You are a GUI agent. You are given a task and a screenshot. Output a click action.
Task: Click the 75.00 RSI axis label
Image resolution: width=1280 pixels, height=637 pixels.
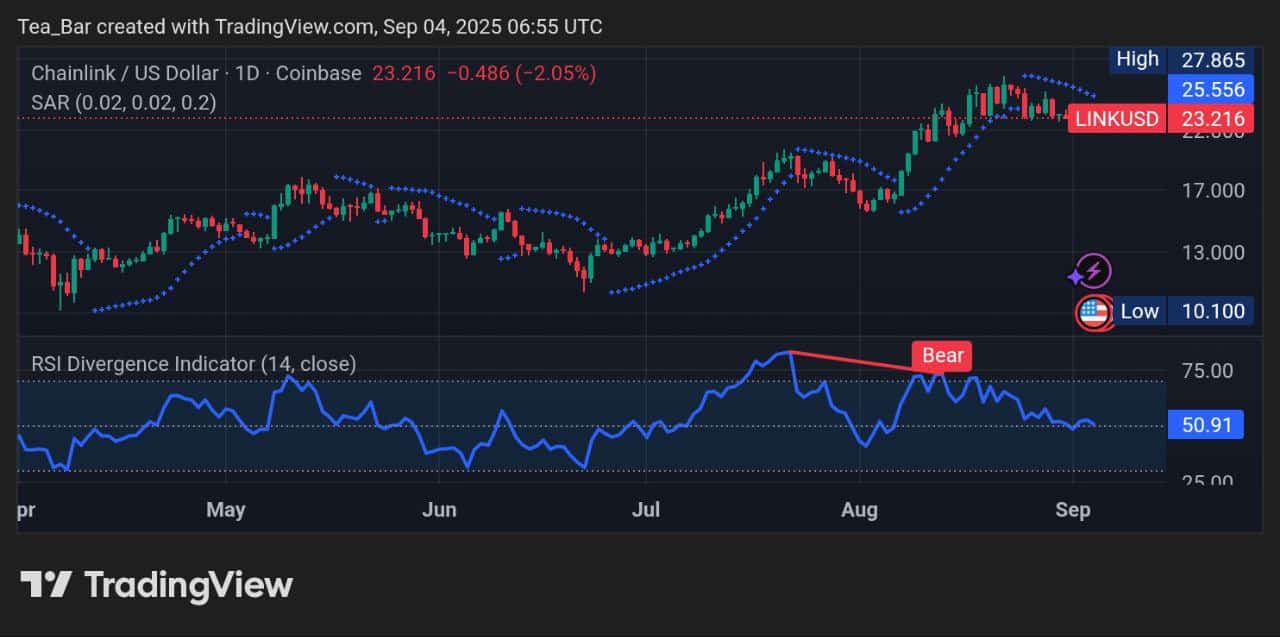pyautogui.click(x=1207, y=371)
